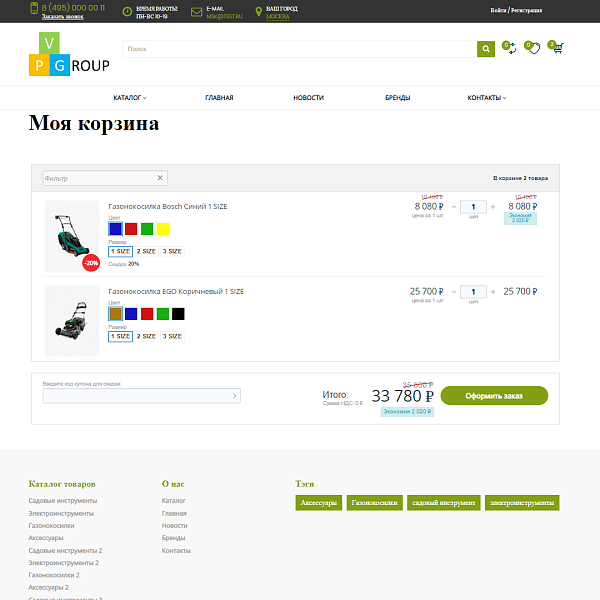This screenshot has height=600, width=600.
Task: Open the shopping cart icon in header
Action: pos(557,48)
